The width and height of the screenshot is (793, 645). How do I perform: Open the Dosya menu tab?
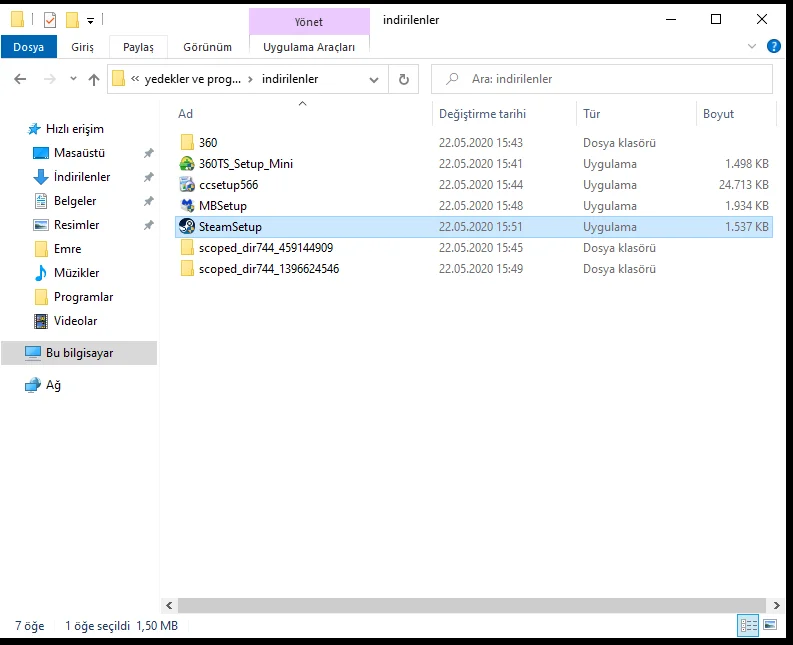pos(28,47)
